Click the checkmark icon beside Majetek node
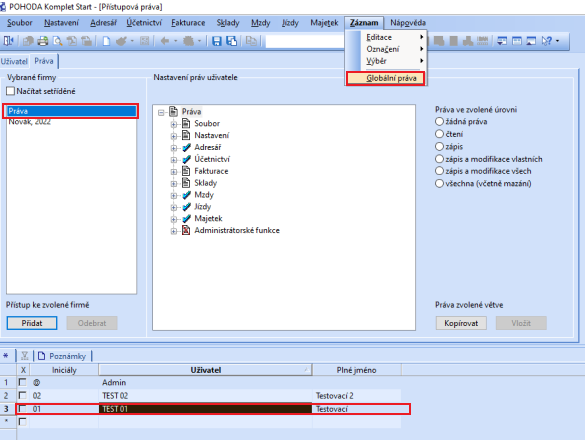This screenshot has width=585, height=440. (x=186, y=218)
